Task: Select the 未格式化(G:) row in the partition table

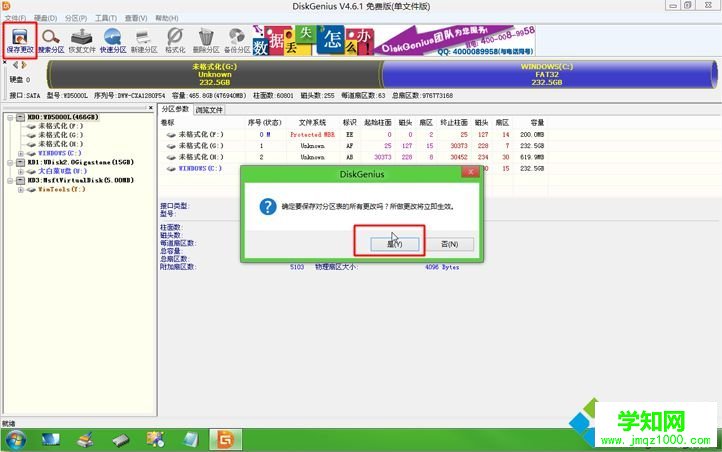Action: point(352,146)
